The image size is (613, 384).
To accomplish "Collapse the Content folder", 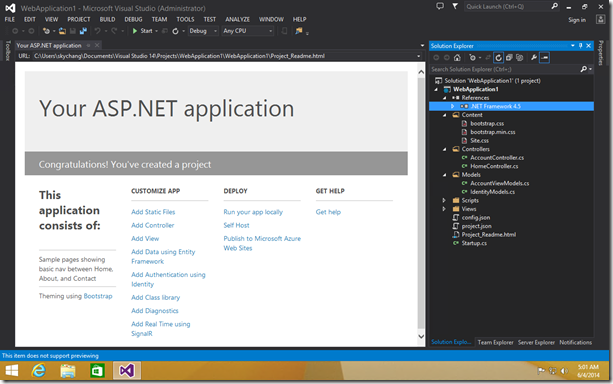I will [x=445, y=115].
